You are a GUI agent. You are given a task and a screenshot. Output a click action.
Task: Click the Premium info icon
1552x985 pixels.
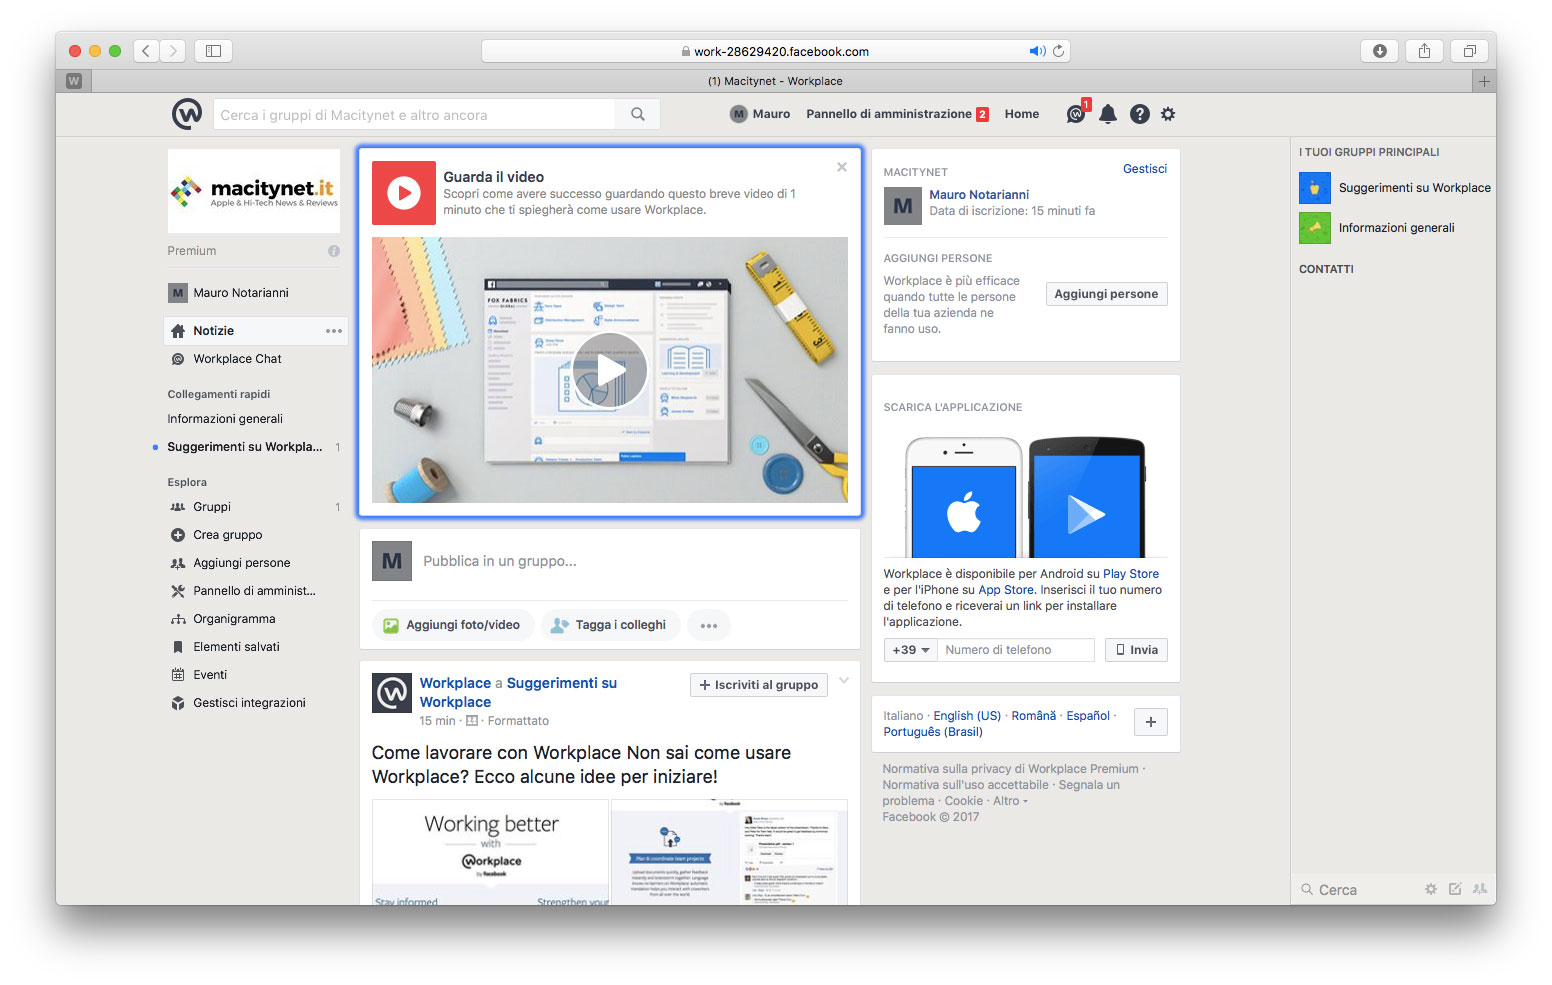[x=334, y=251]
